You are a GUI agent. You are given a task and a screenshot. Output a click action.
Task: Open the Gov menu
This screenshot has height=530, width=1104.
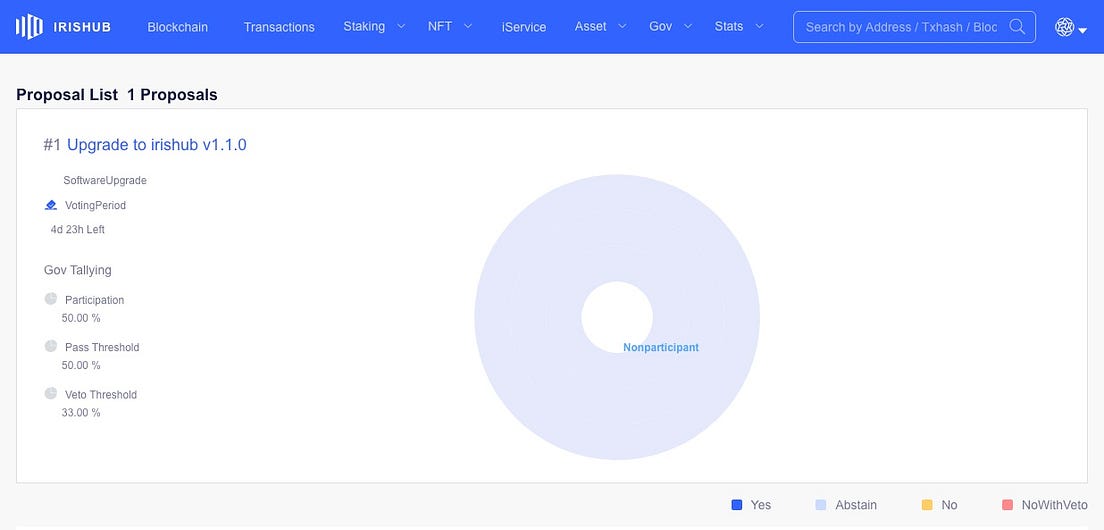[x=660, y=26]
